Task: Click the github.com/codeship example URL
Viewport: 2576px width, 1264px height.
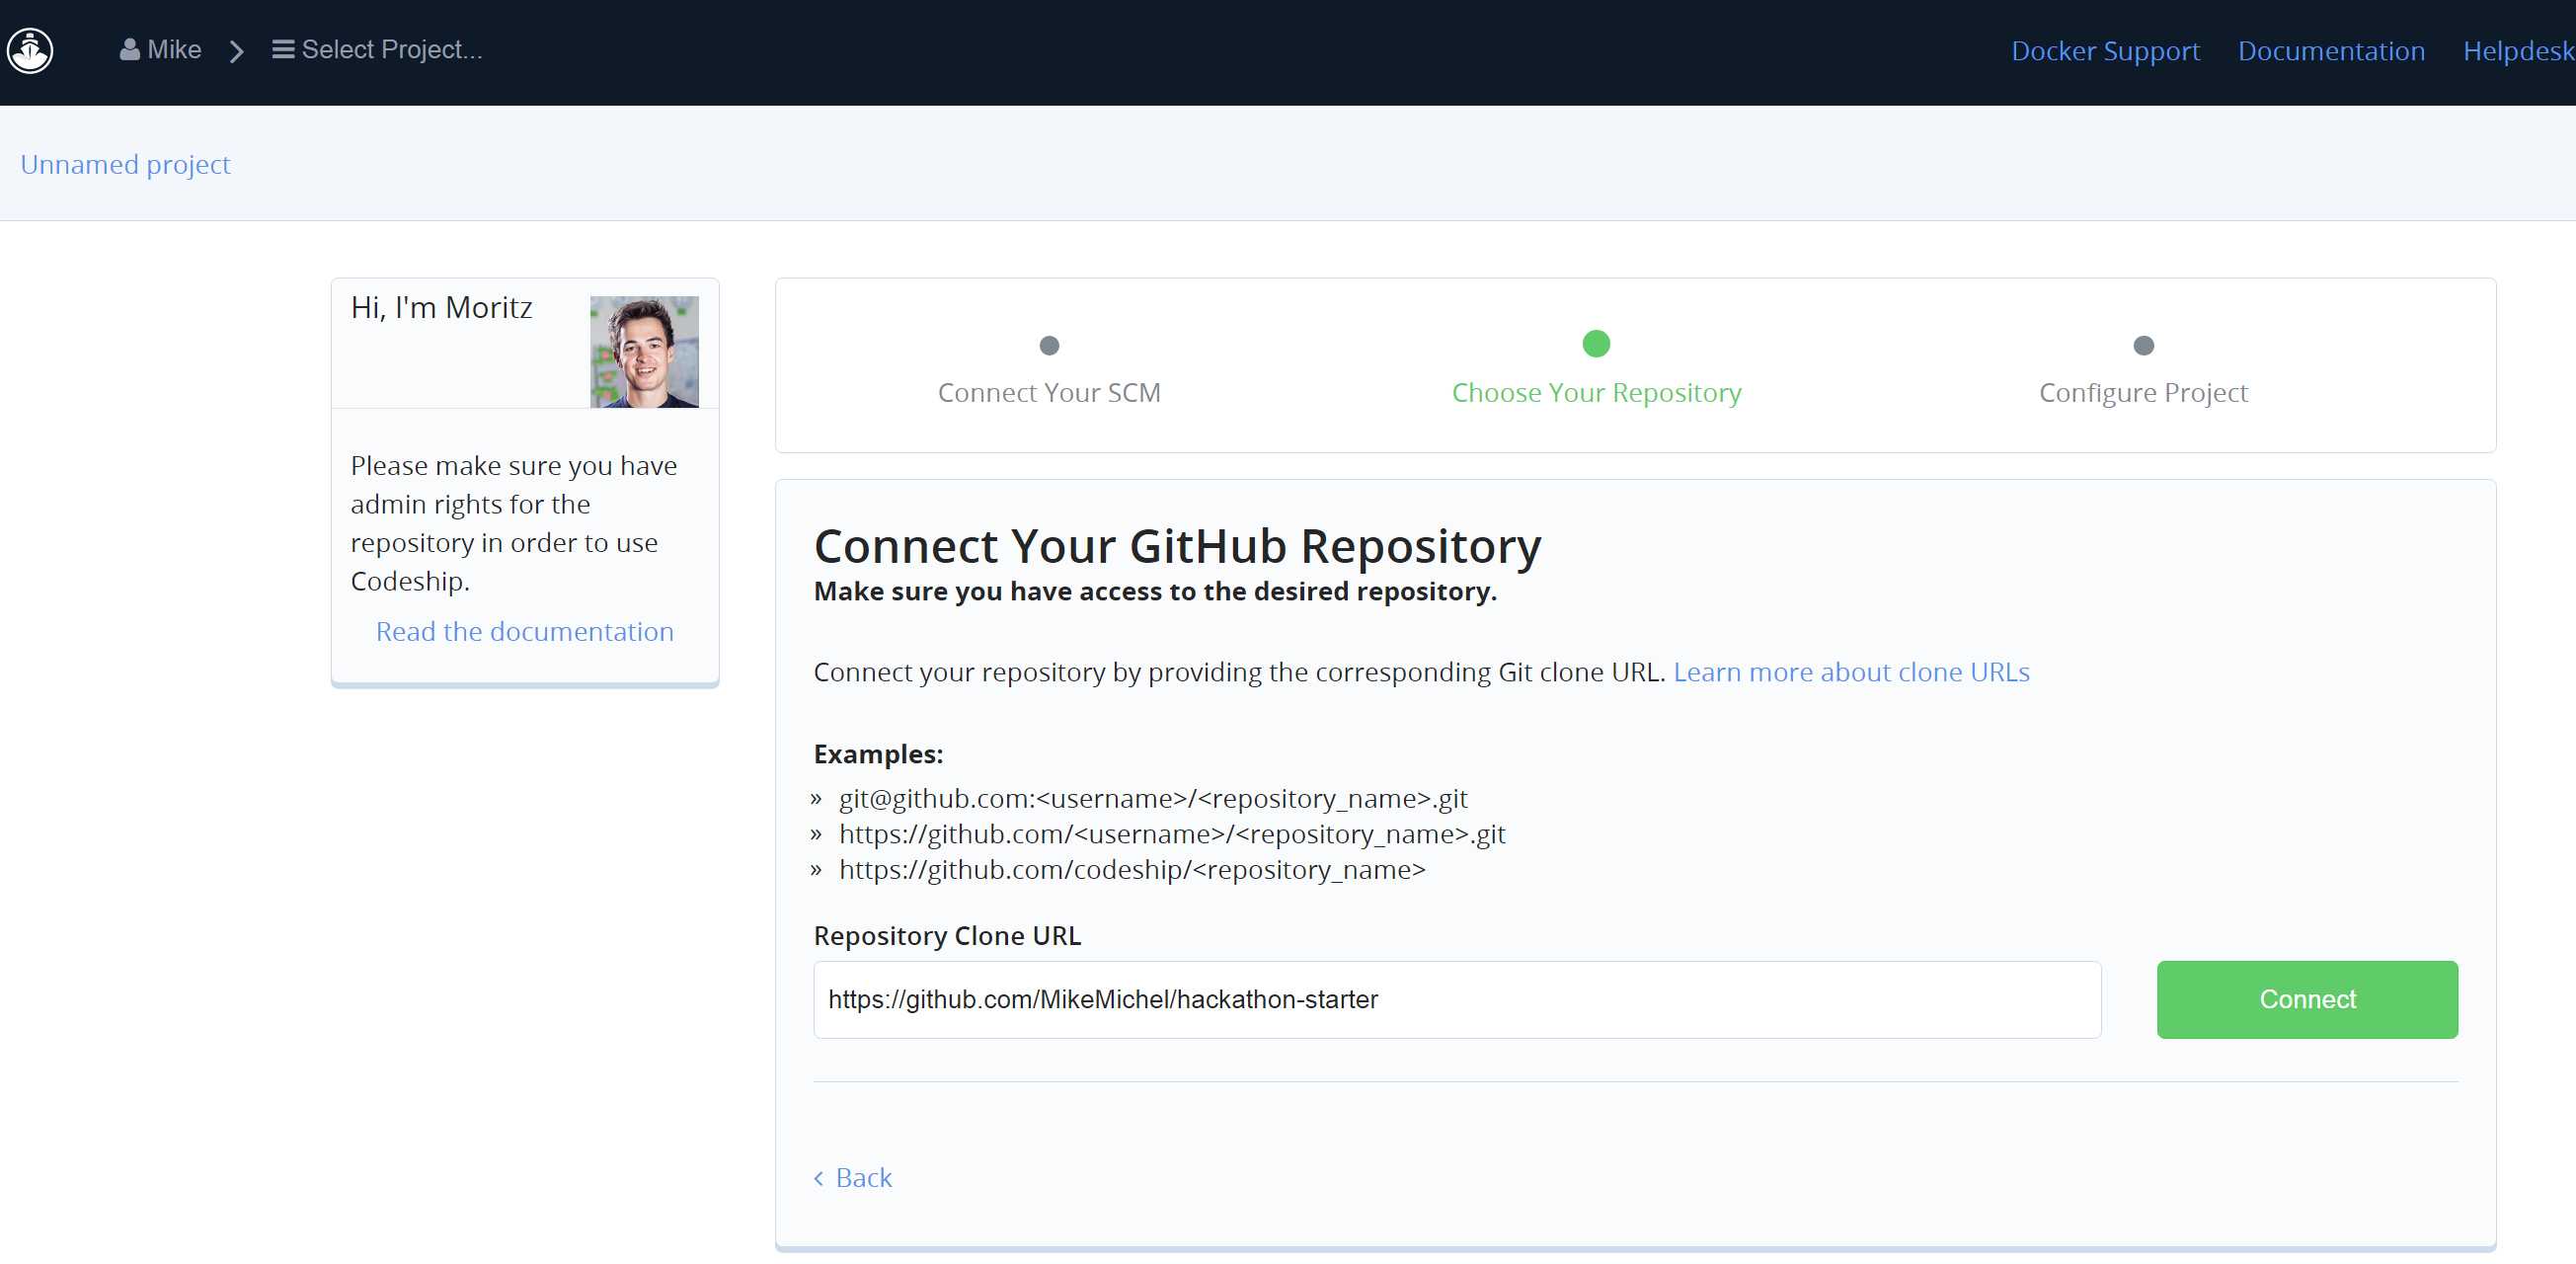Action: pos(1132,869)
